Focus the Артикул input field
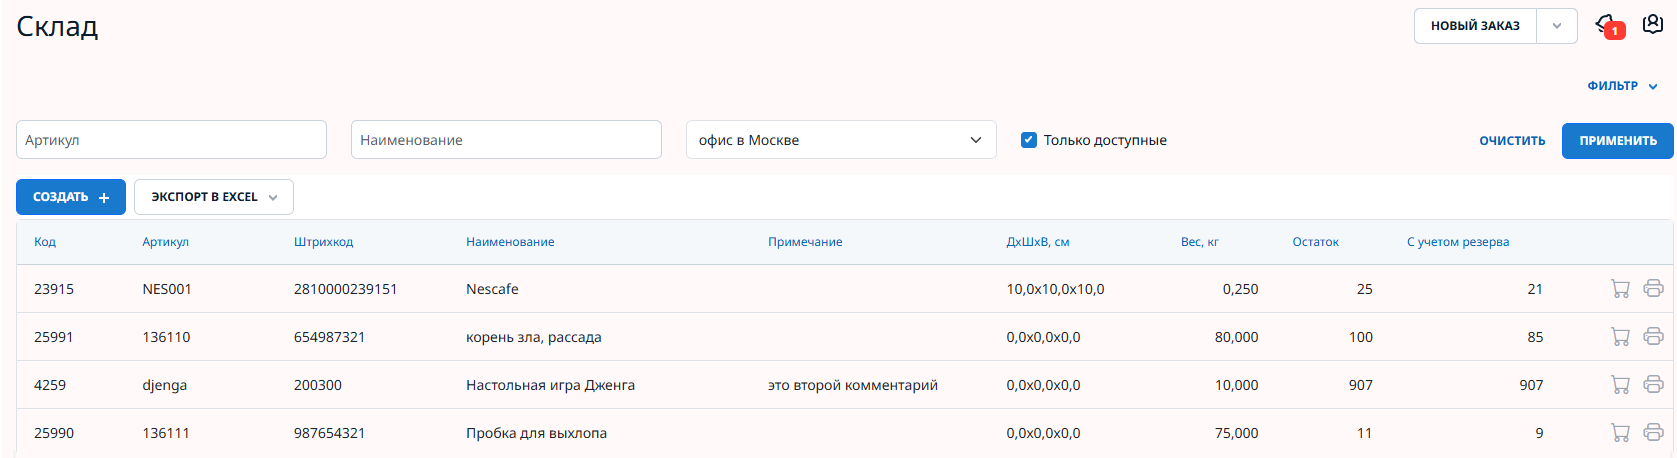Screen dimensions: 1677x458 [x=171, y=140]
